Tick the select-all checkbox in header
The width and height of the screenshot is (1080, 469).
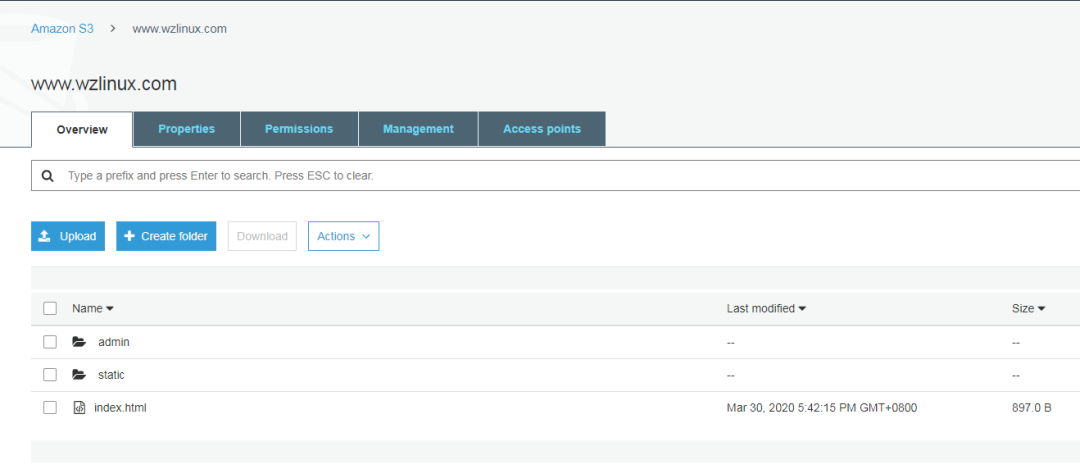point(50,309)
